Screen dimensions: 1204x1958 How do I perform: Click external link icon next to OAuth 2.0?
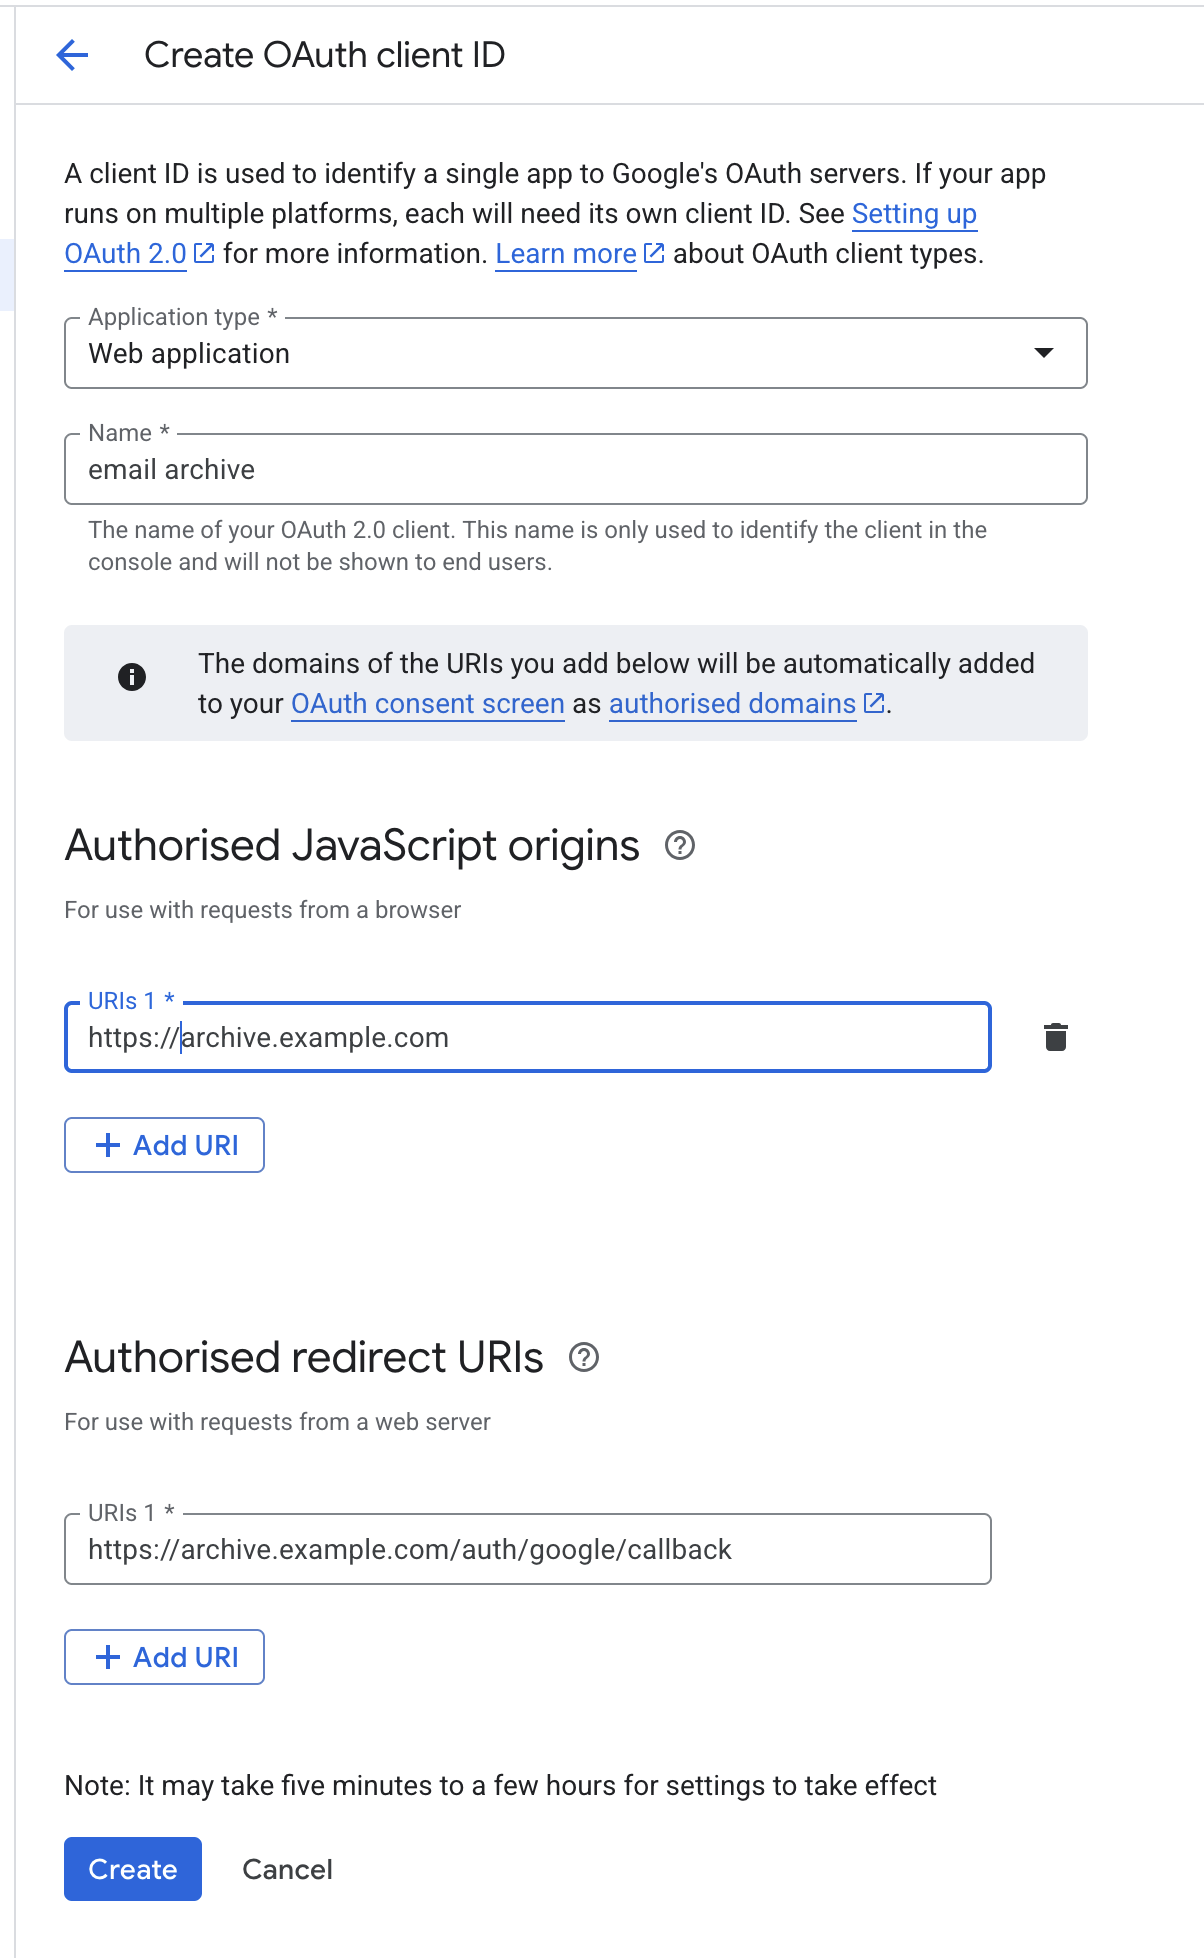[x=204, y=254]
